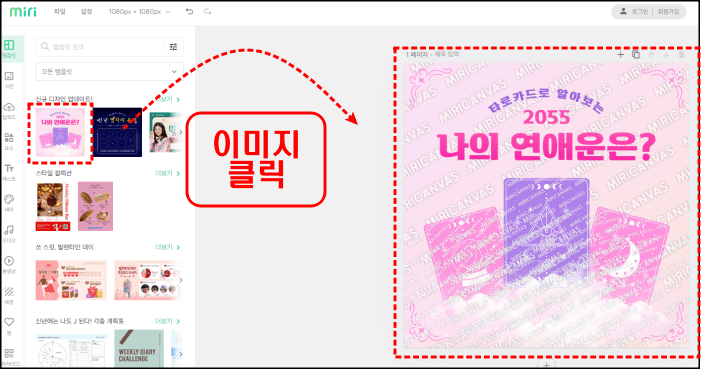Click the 로그인 link
This screenshot has height=369, width=701.
[x=640, y=12]
